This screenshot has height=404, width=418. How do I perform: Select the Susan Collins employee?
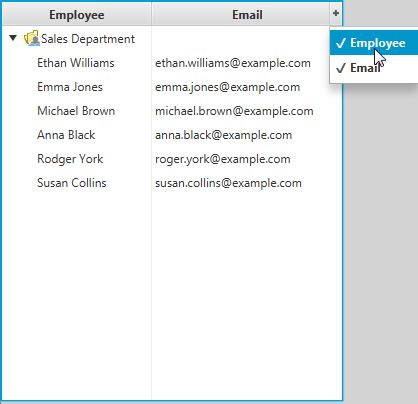coord(72,183)
